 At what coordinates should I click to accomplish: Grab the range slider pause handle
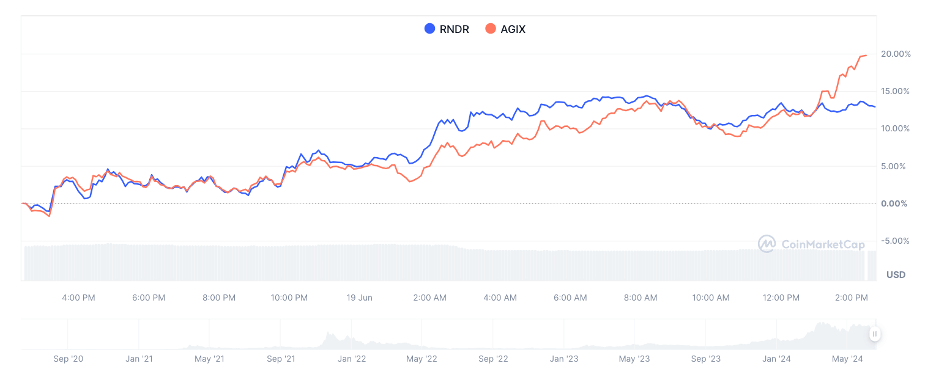[x=875, y=334]
